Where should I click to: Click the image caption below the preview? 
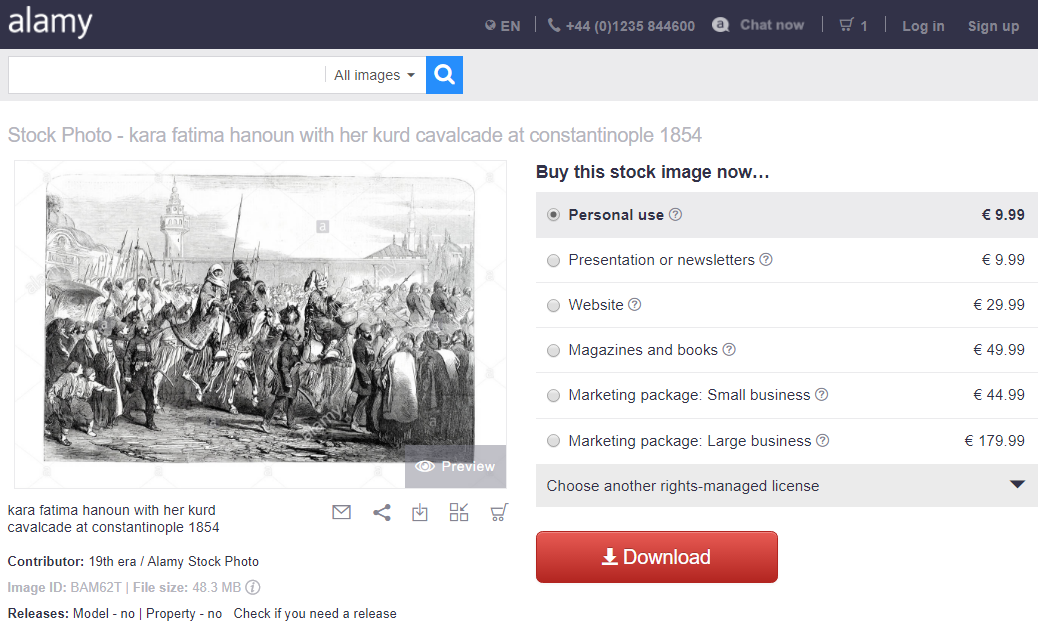coord(113,519)
